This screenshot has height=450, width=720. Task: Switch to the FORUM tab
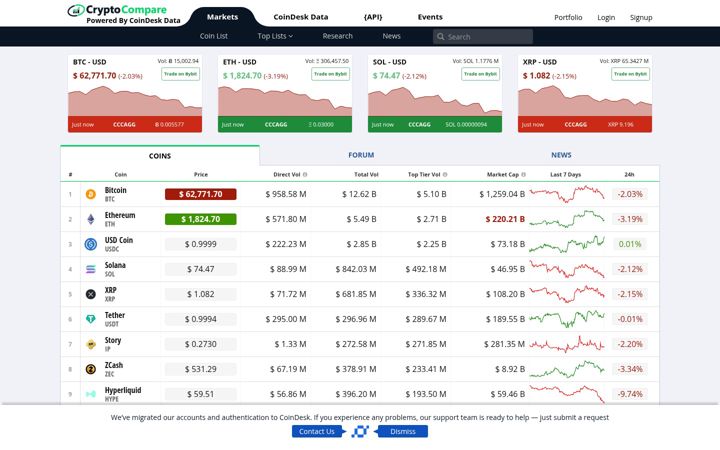coord(361,155)
